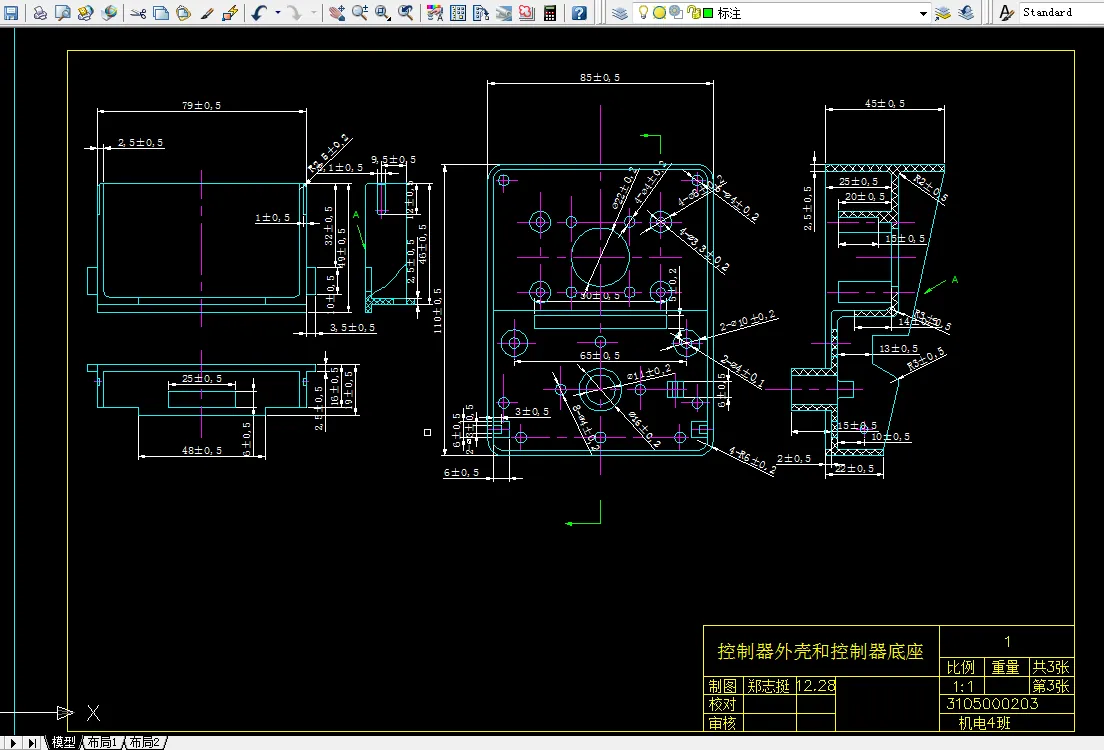Image resolution: width=1104 pixels, height=750 pixels.
Task: Open the Text Style manager icon
Action: click(x=1007, y=13)
